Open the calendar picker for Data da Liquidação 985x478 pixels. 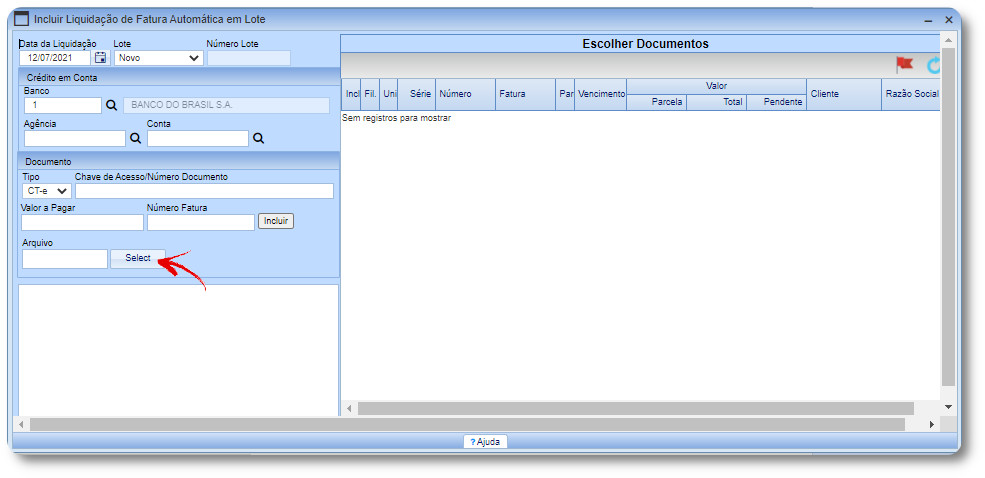pos(100,58)
